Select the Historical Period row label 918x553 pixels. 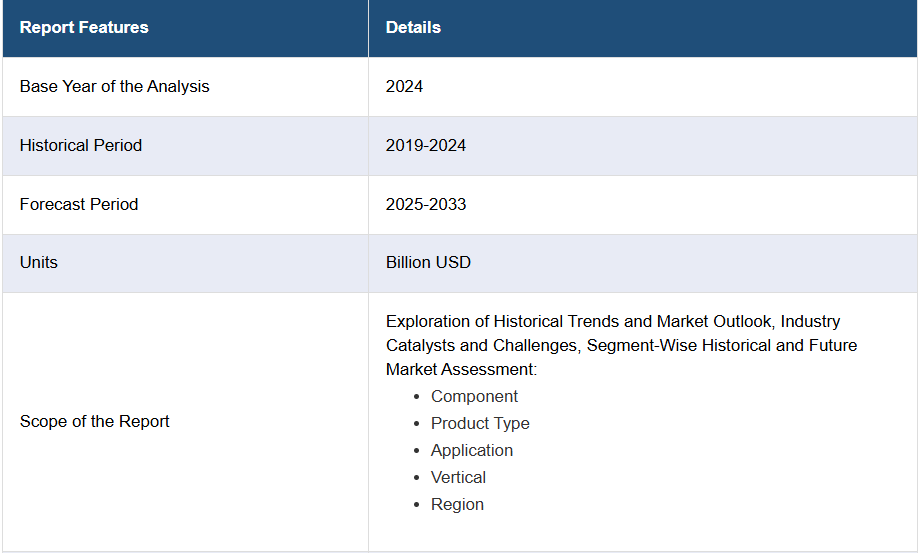coord(81,145)
